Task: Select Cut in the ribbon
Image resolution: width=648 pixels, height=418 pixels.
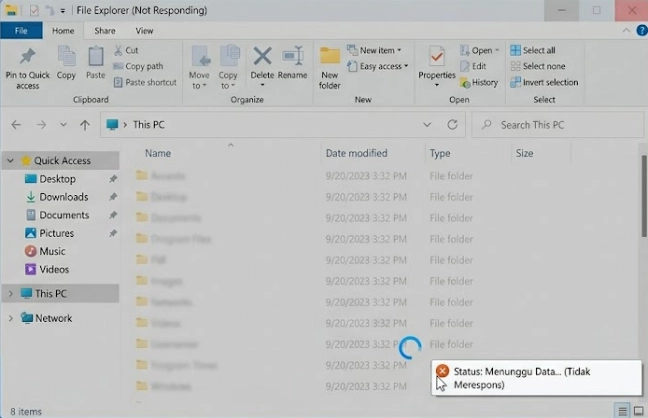Action: coord(126,50)
